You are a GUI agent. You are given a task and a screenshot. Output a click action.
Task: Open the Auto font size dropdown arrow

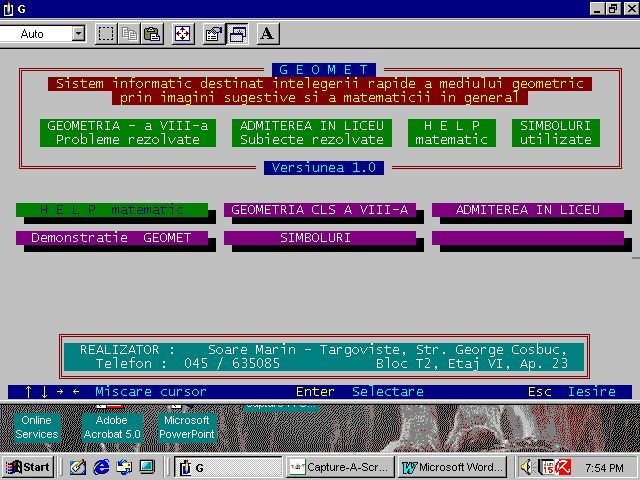pyautogui.click(x=78, y=33)
